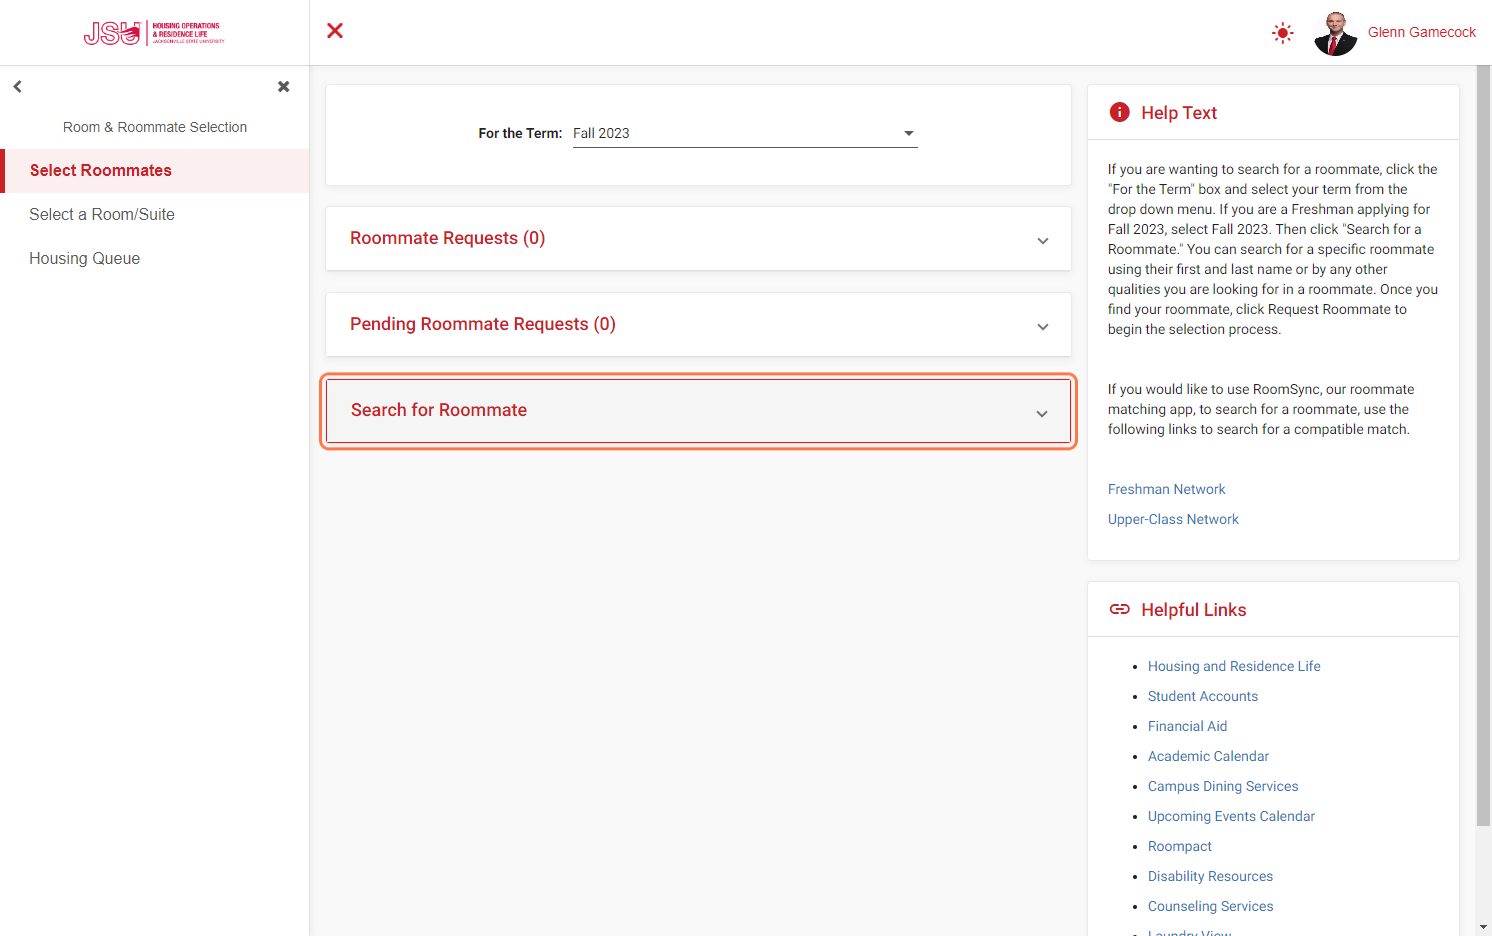Viewport: 1492px width, 936px height.
Task: Open the Upcoming Events Calendar link
Action: tap(1231, 816)
